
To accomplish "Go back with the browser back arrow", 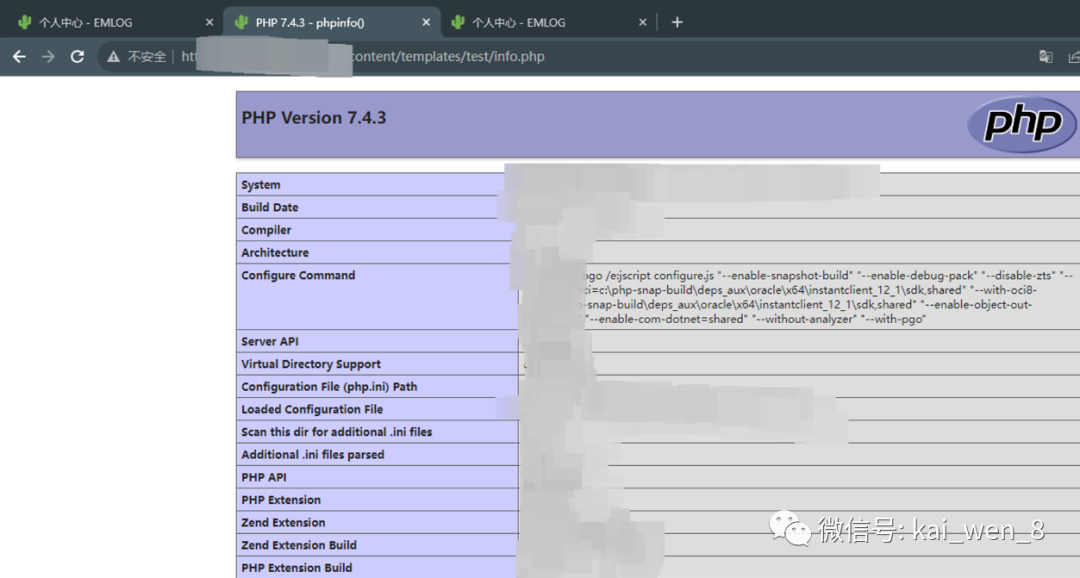I will point(19,56).
